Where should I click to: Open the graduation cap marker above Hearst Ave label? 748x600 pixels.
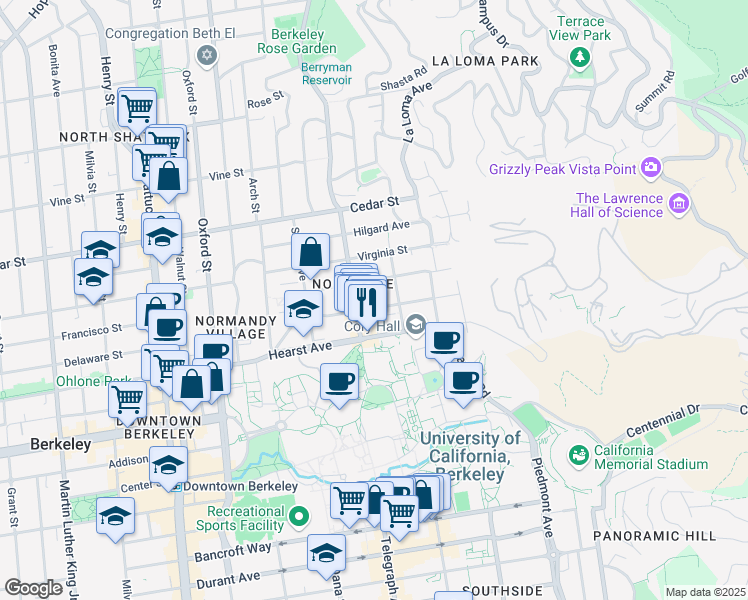(x=303, y=309)
